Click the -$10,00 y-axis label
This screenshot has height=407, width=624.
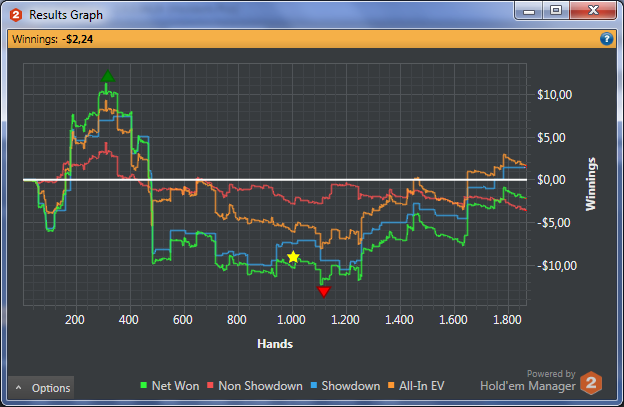point(557,265)
